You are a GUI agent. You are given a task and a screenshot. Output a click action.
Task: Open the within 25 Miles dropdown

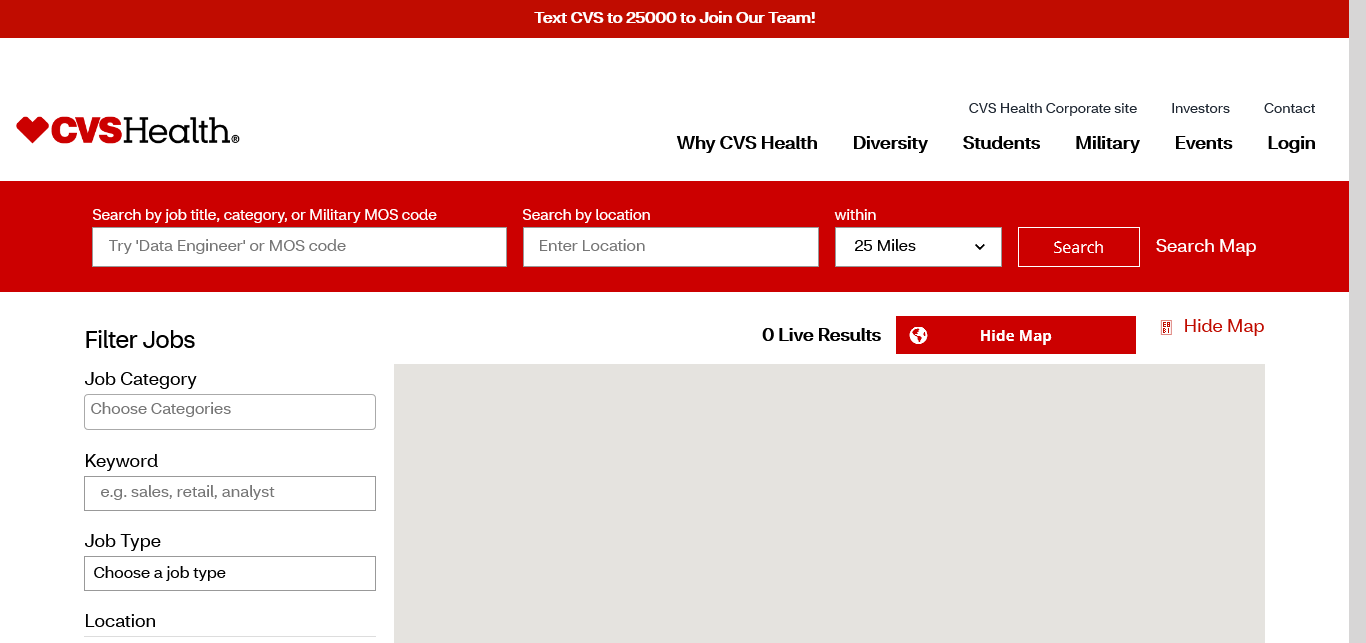917,247
